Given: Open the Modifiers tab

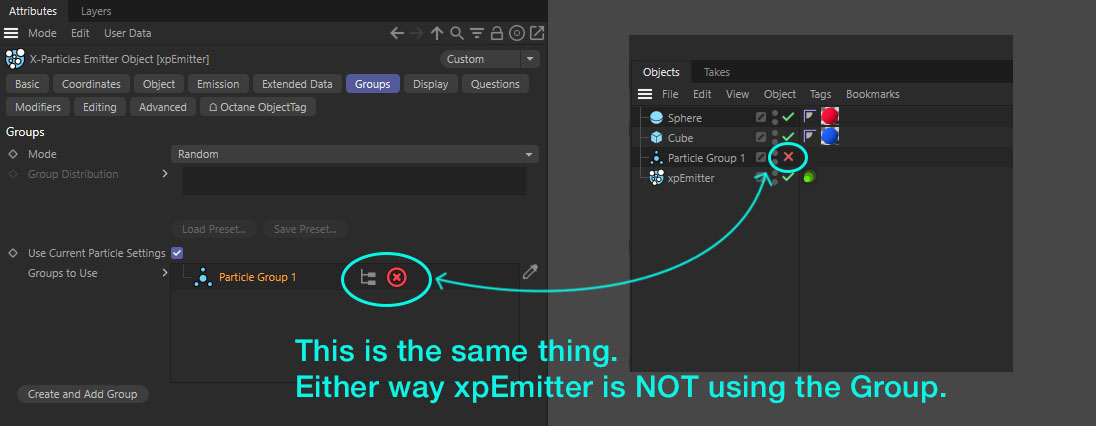Looking at the screenshot, I should 38,107.
